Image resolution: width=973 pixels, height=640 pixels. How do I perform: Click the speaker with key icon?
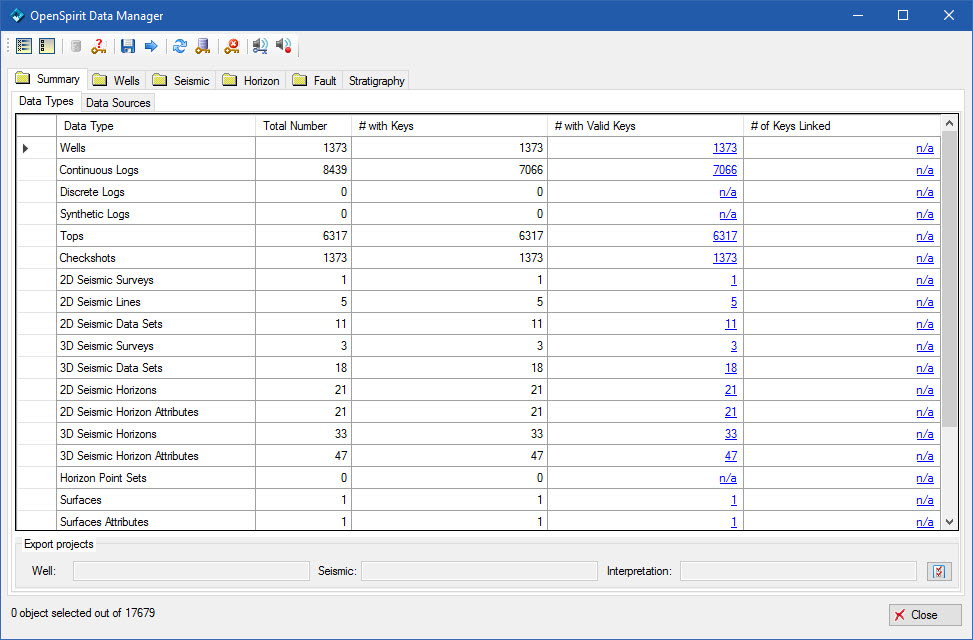(260, 46)
